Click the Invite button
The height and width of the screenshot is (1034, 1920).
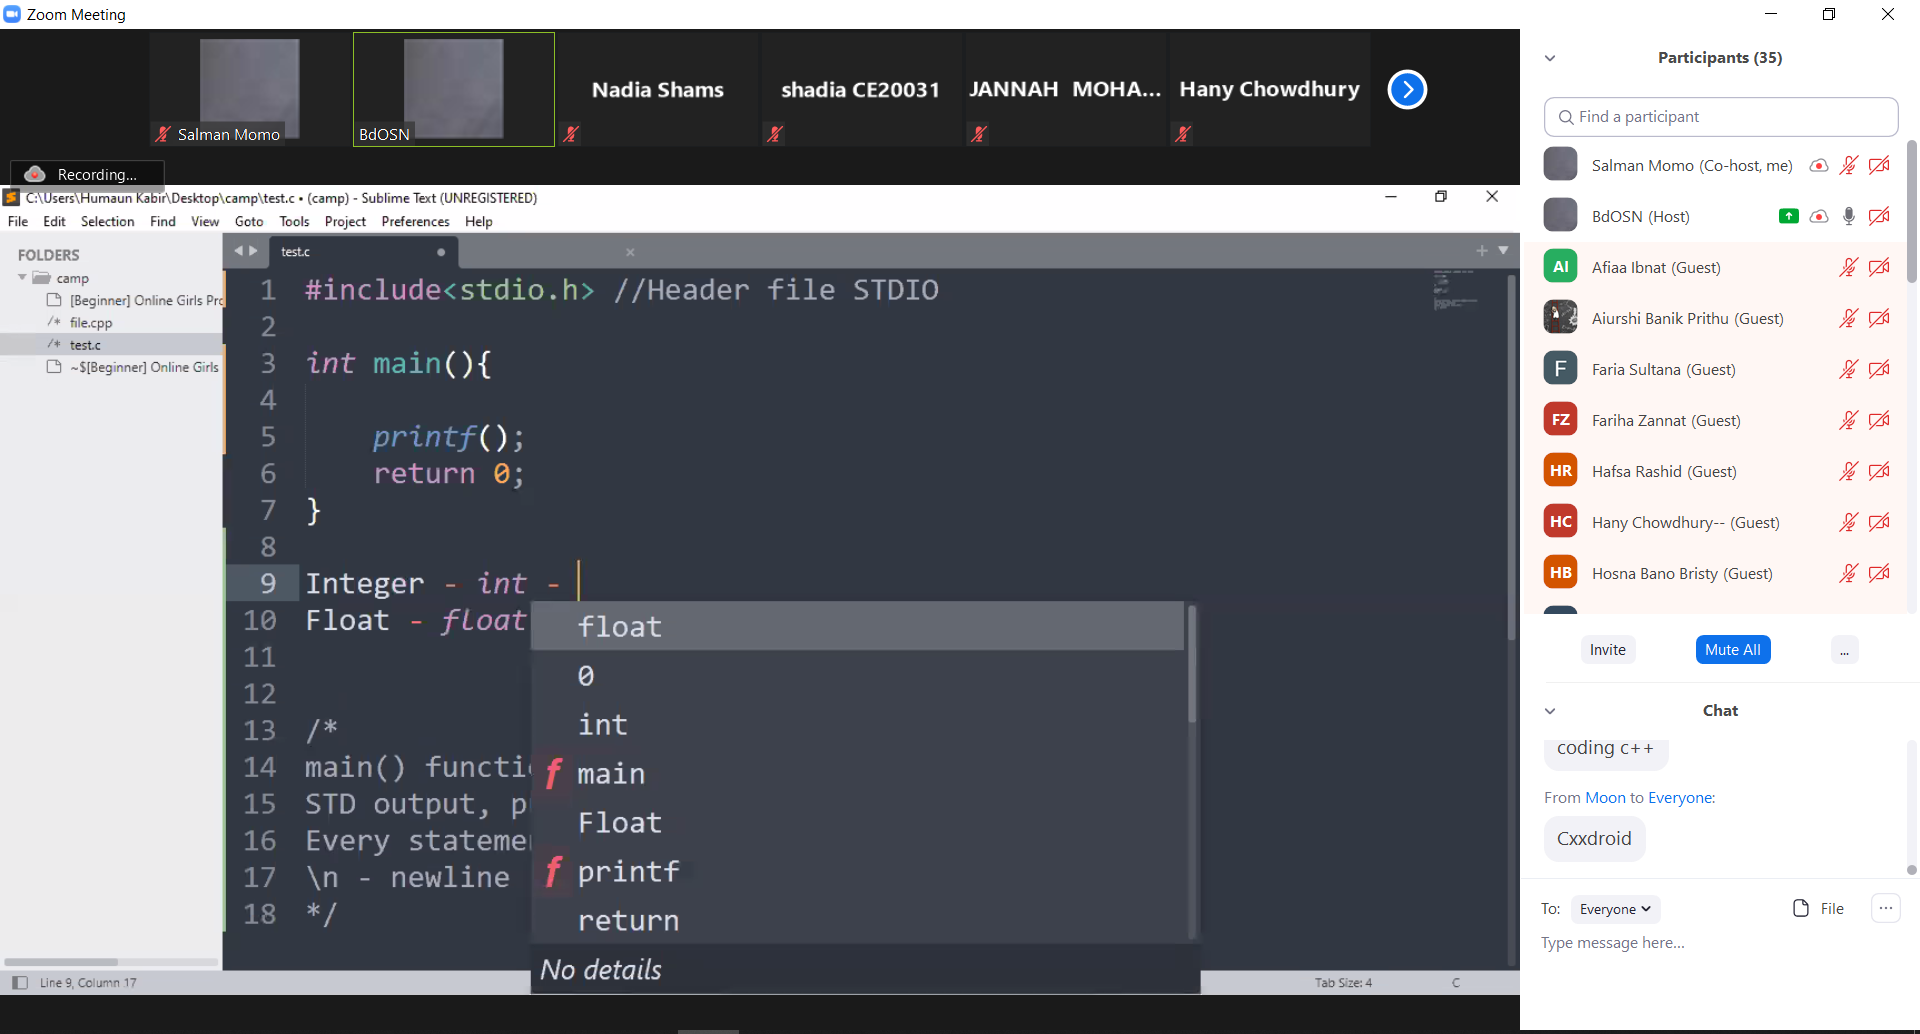click(x=1607, y=649)
